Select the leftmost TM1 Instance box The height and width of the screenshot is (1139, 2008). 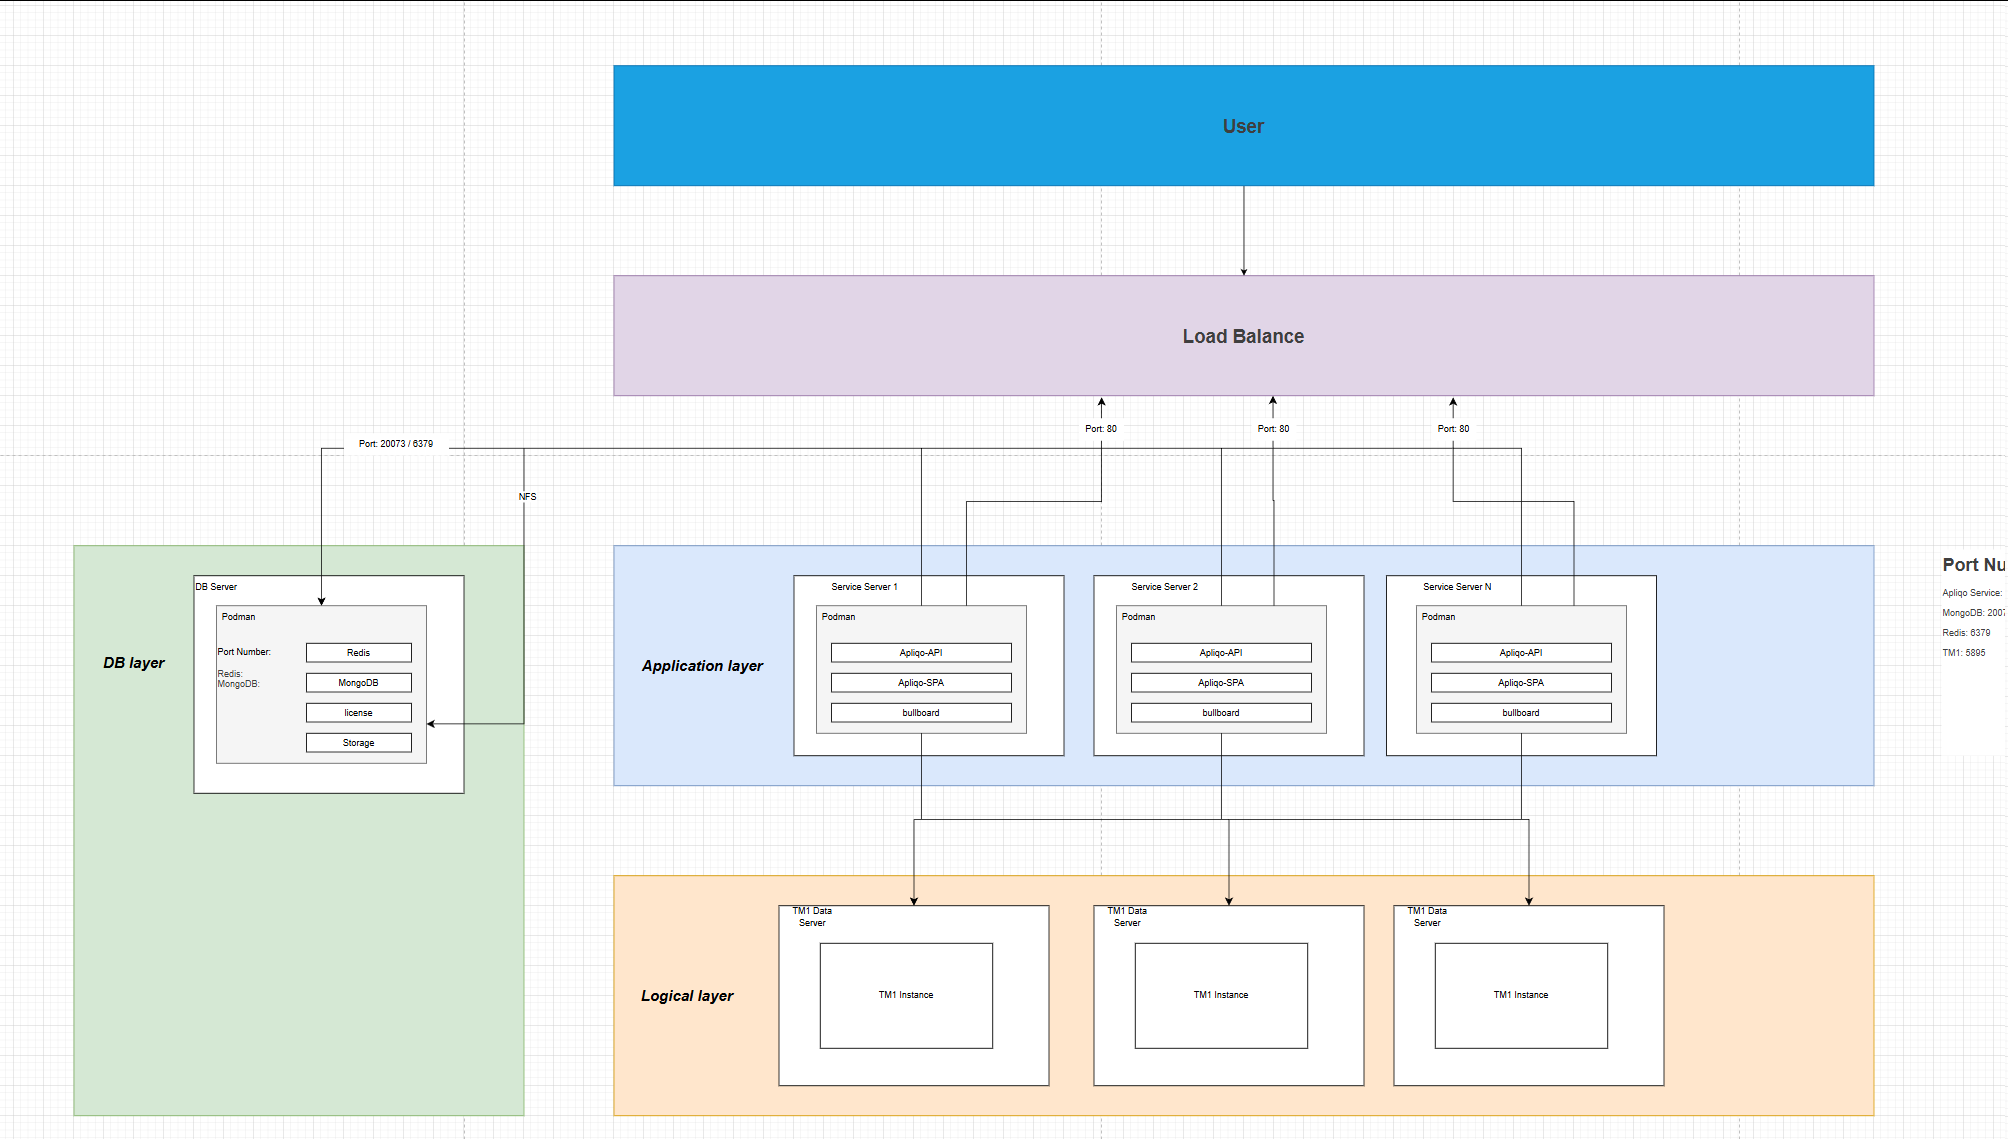pos(906,995)
